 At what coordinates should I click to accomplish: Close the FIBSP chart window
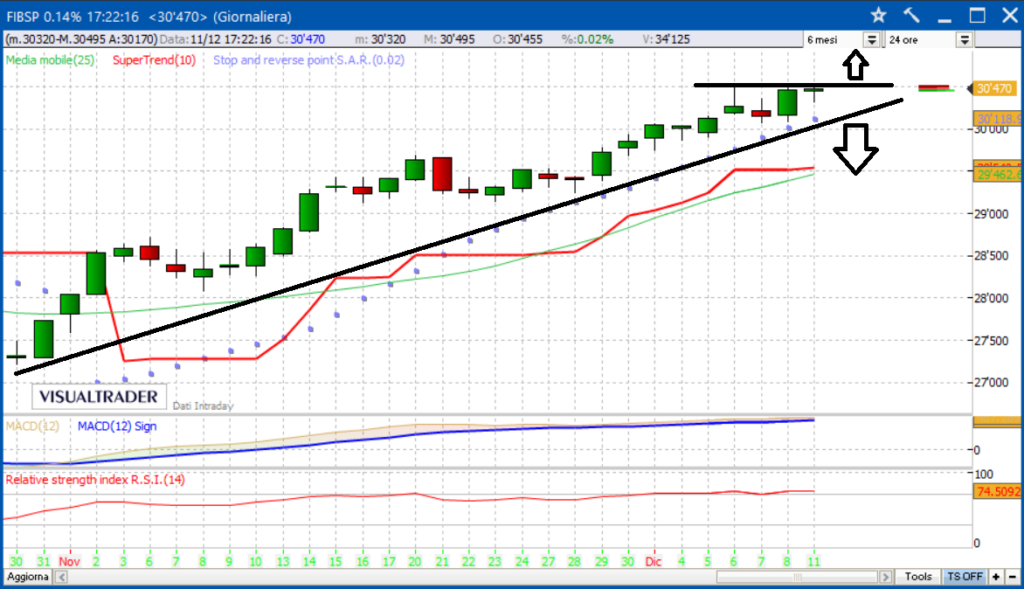pyautogui.click(x=1009, y=15)
